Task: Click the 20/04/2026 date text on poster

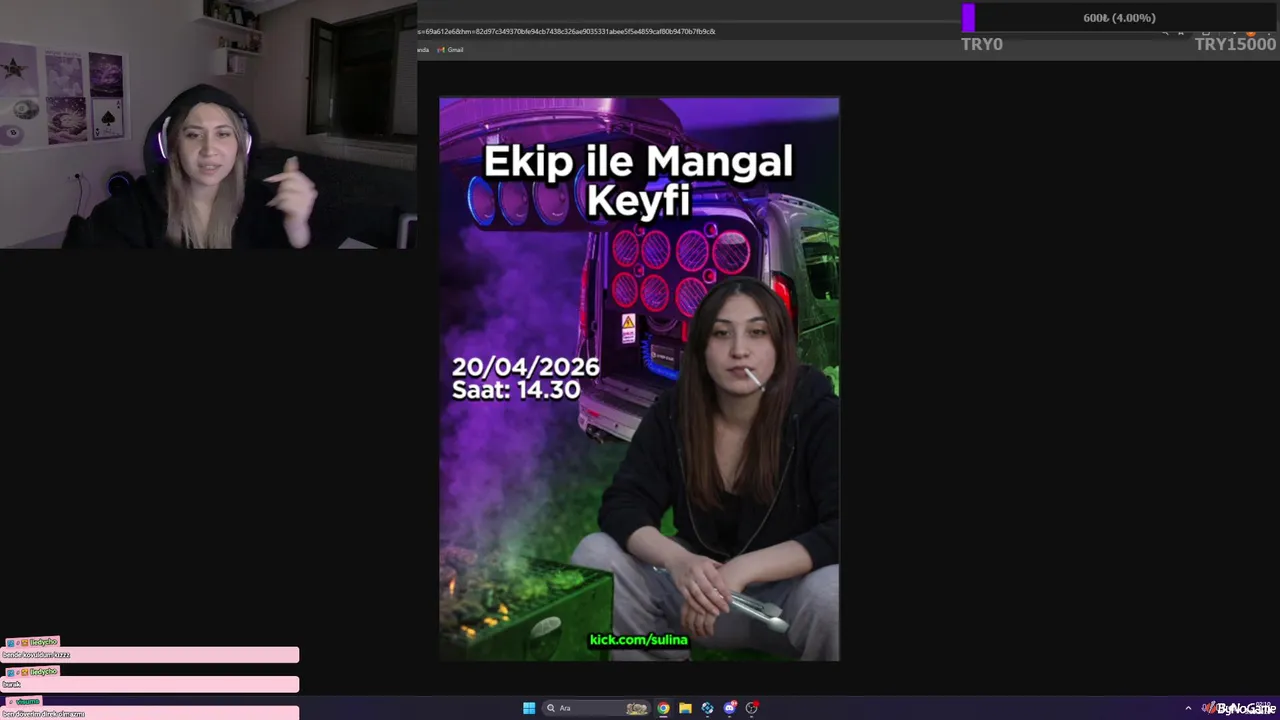Action: (526, 367)
